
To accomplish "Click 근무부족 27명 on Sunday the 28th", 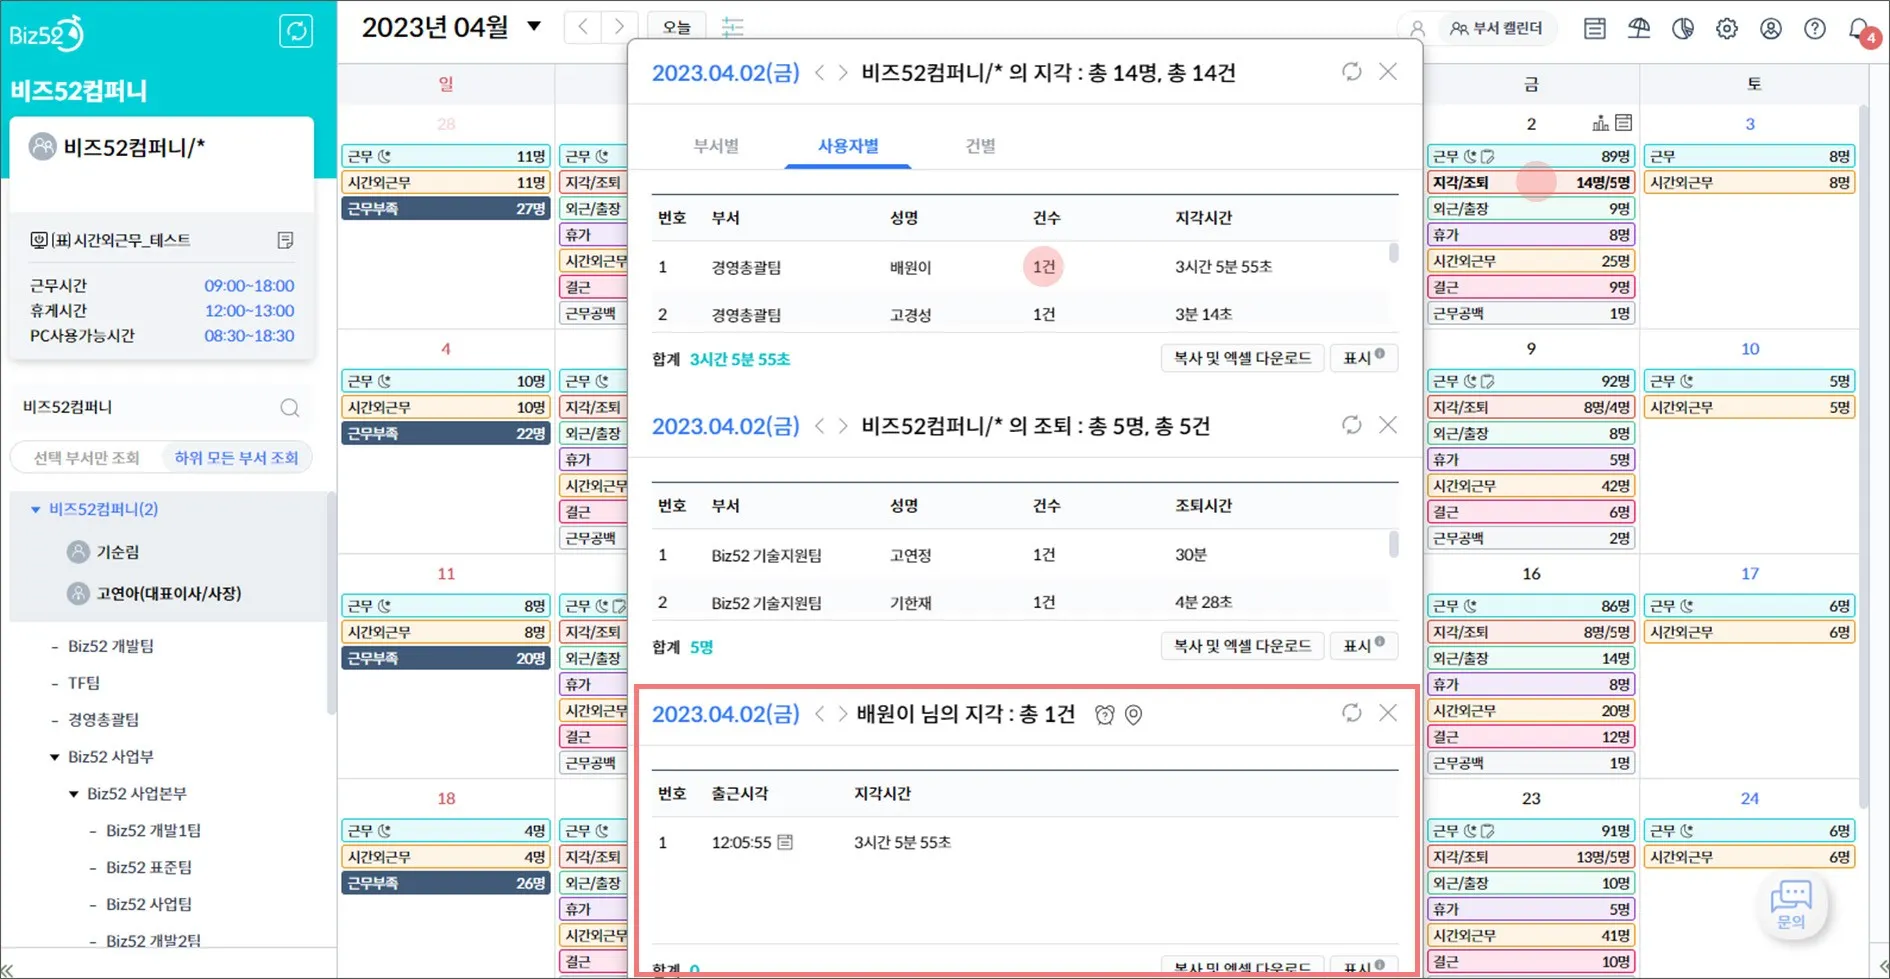I will pos(446,209).
